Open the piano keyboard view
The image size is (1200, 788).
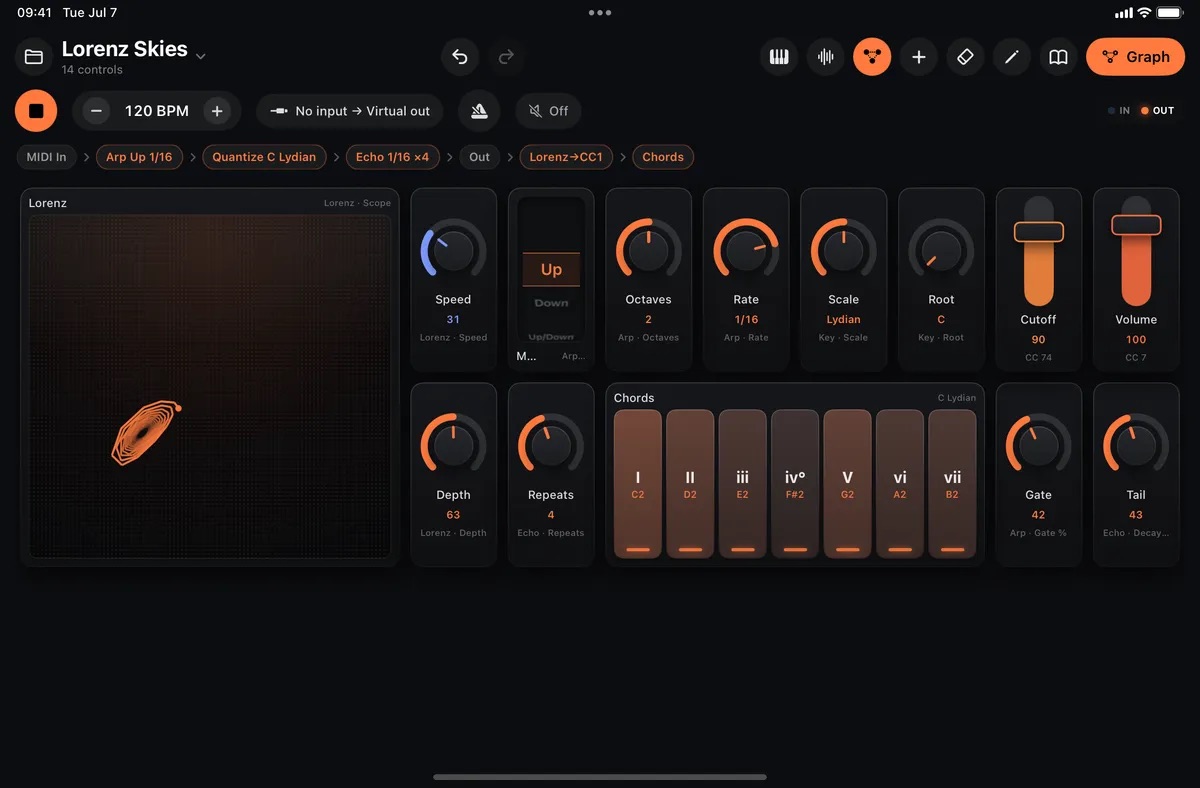tap(779, 57)
